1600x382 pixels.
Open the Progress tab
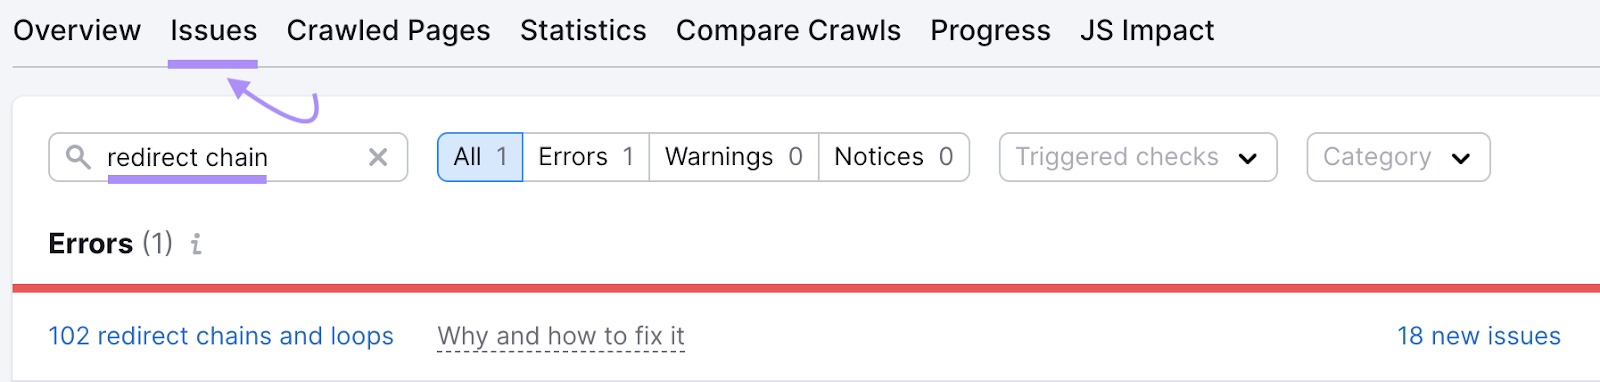click(990, 31)
